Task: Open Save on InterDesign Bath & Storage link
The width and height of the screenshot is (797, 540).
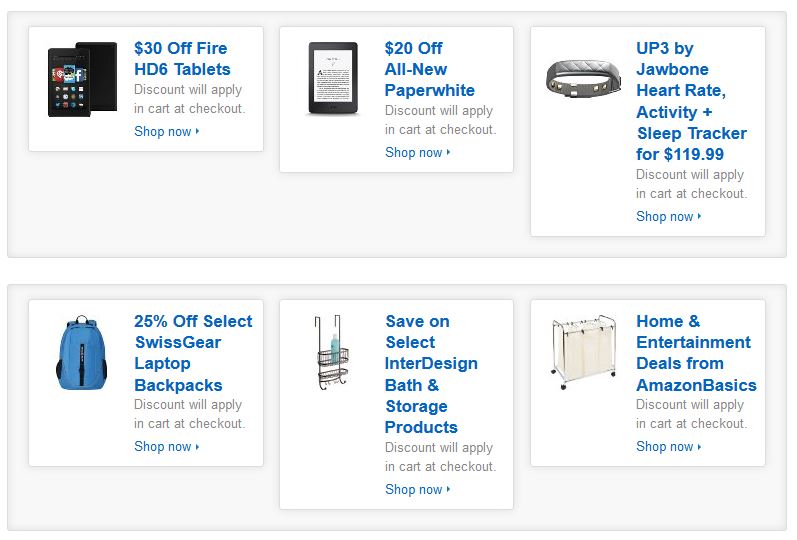Action: click(x=431, y=374)
